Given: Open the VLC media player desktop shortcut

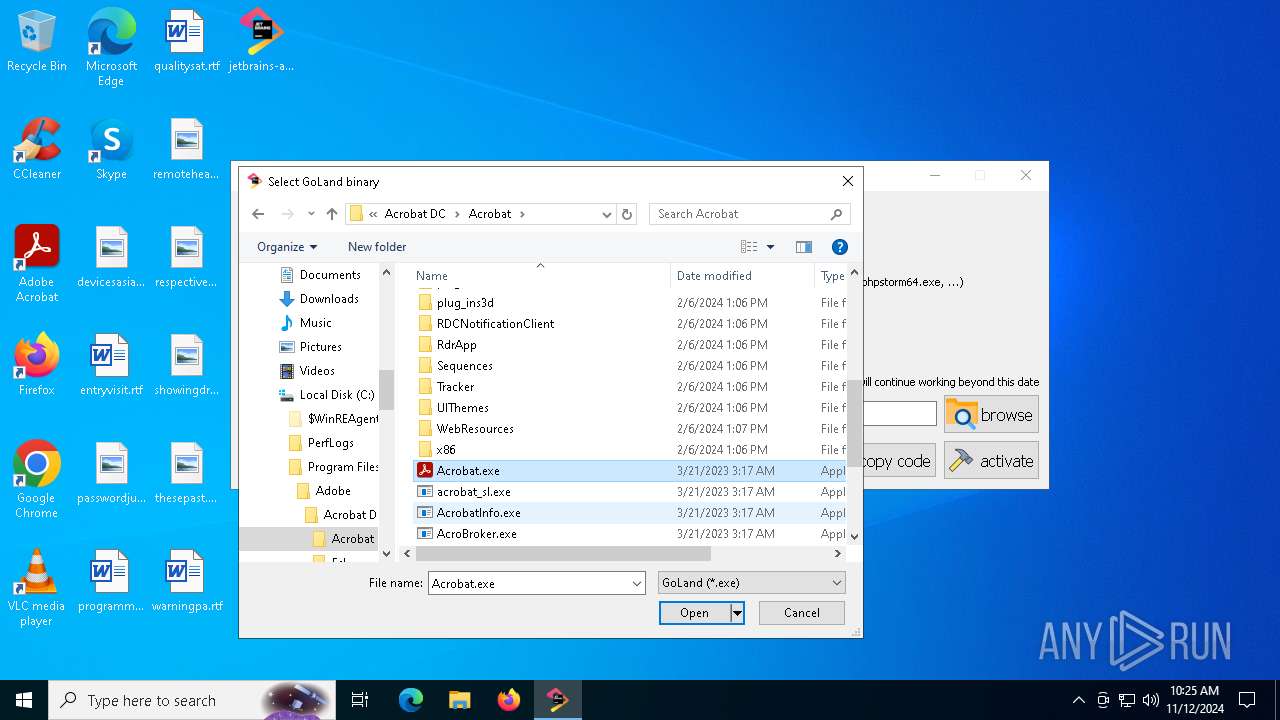Looking at the screenshot, I should click(37, 588).
